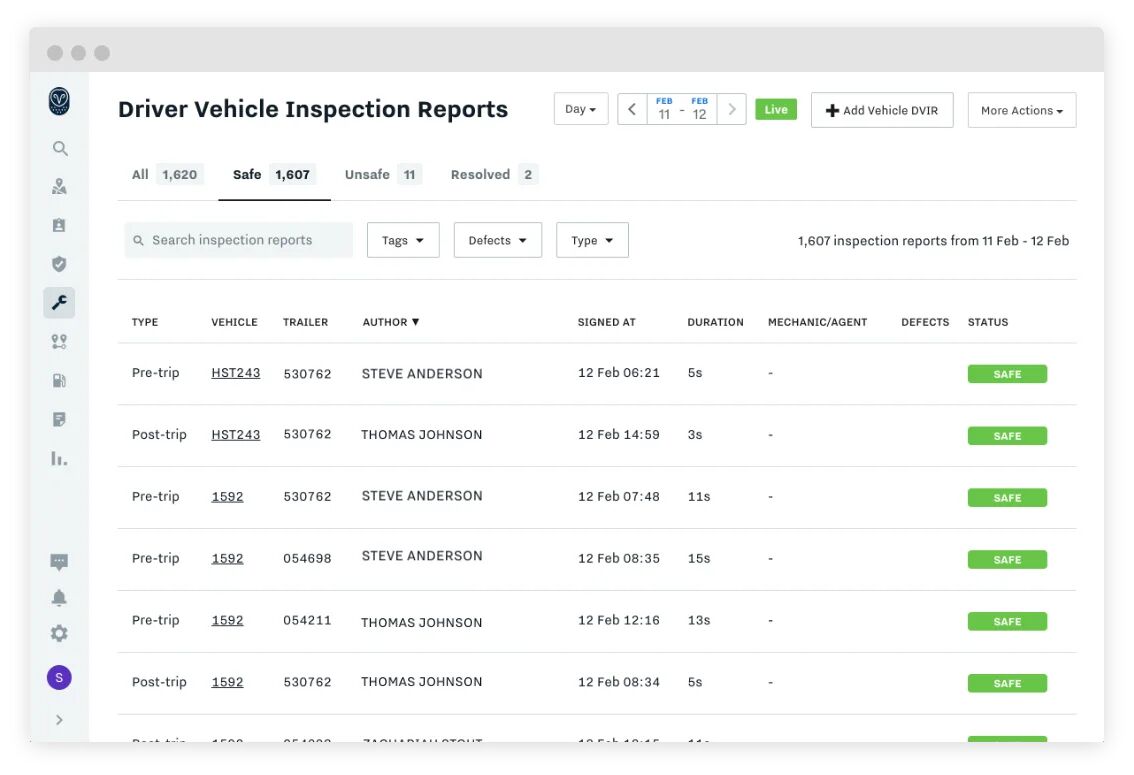Image resolution: width=1134 pixels, height=775 pixels.
Task: Focus the Search inspection reports field
Action: pyautogui.click(x=239, y=240)
